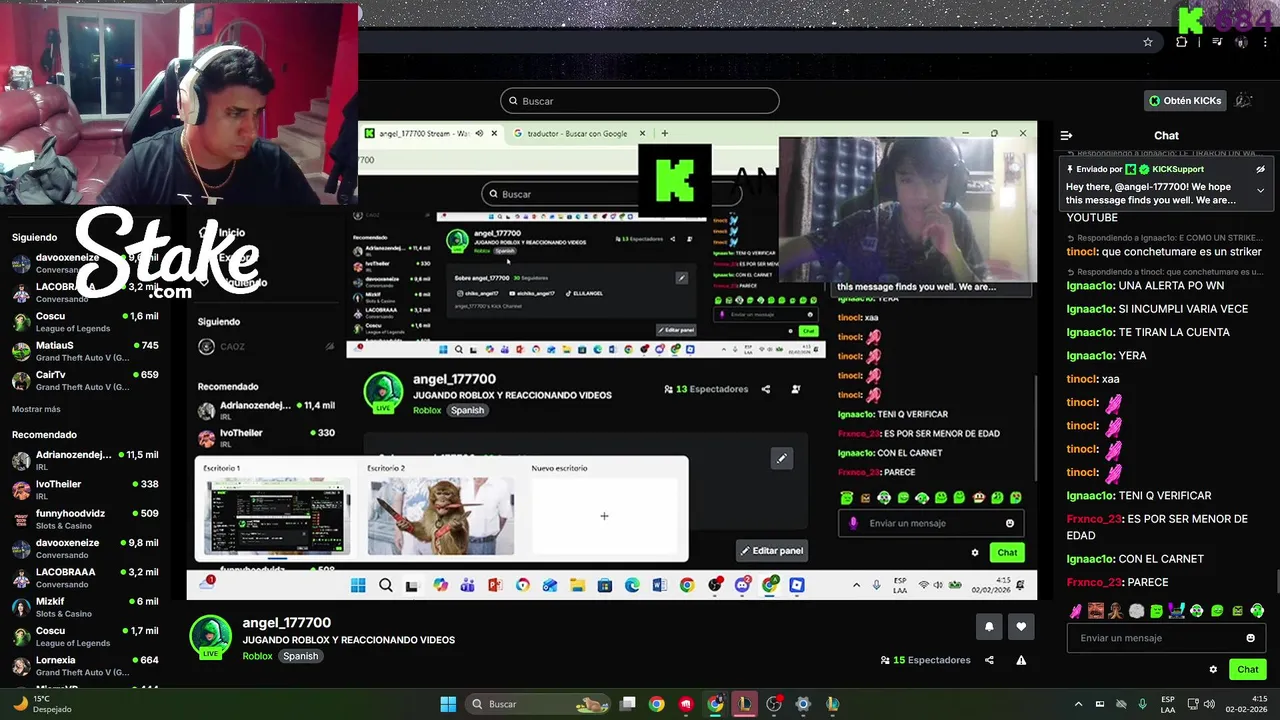Viewport: 1280px width, 720px height.
Task: Open Task View on bottom taskbar
Action: 628,704
